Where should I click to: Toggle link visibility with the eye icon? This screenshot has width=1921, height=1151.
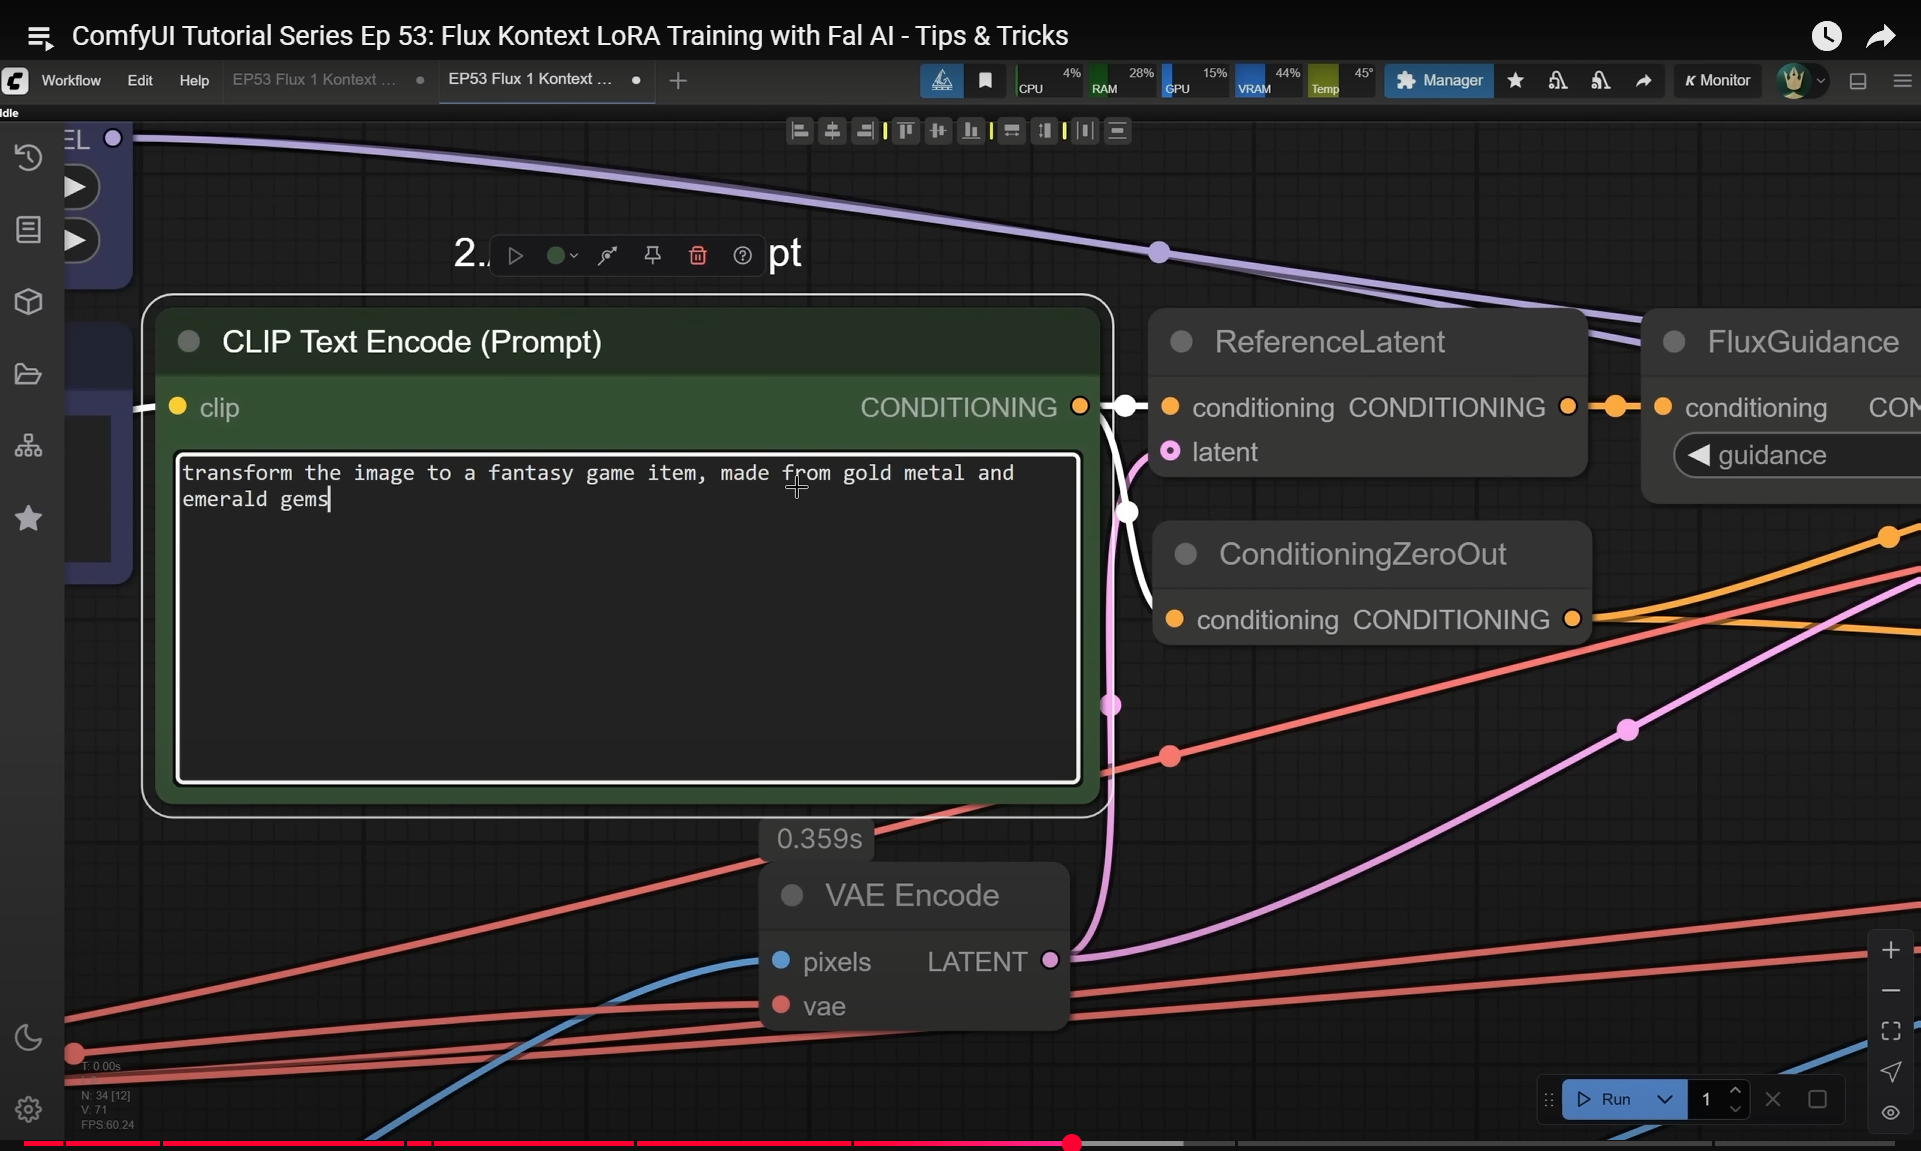(x=1890, y=1113)
